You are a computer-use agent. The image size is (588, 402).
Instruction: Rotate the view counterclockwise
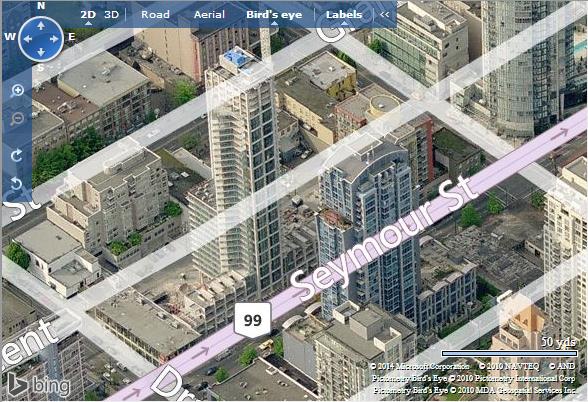(x=17, y=184)
